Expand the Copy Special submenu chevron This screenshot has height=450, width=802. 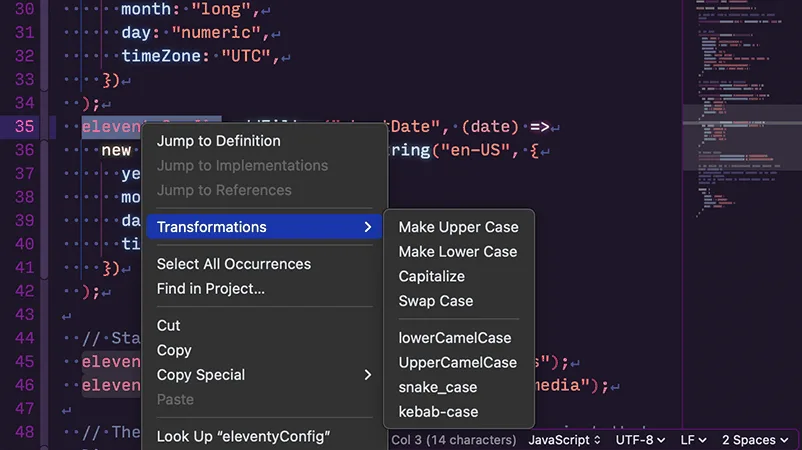click(368, 375)
